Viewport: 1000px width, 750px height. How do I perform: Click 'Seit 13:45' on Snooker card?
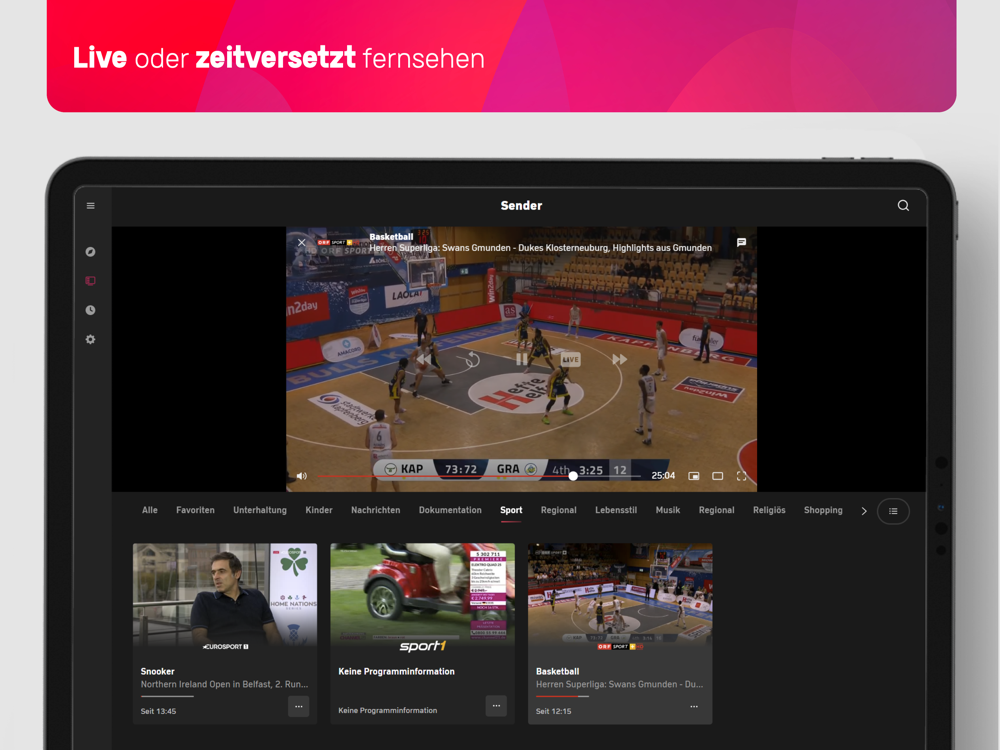pyautogui.click(x=158, y=711)
